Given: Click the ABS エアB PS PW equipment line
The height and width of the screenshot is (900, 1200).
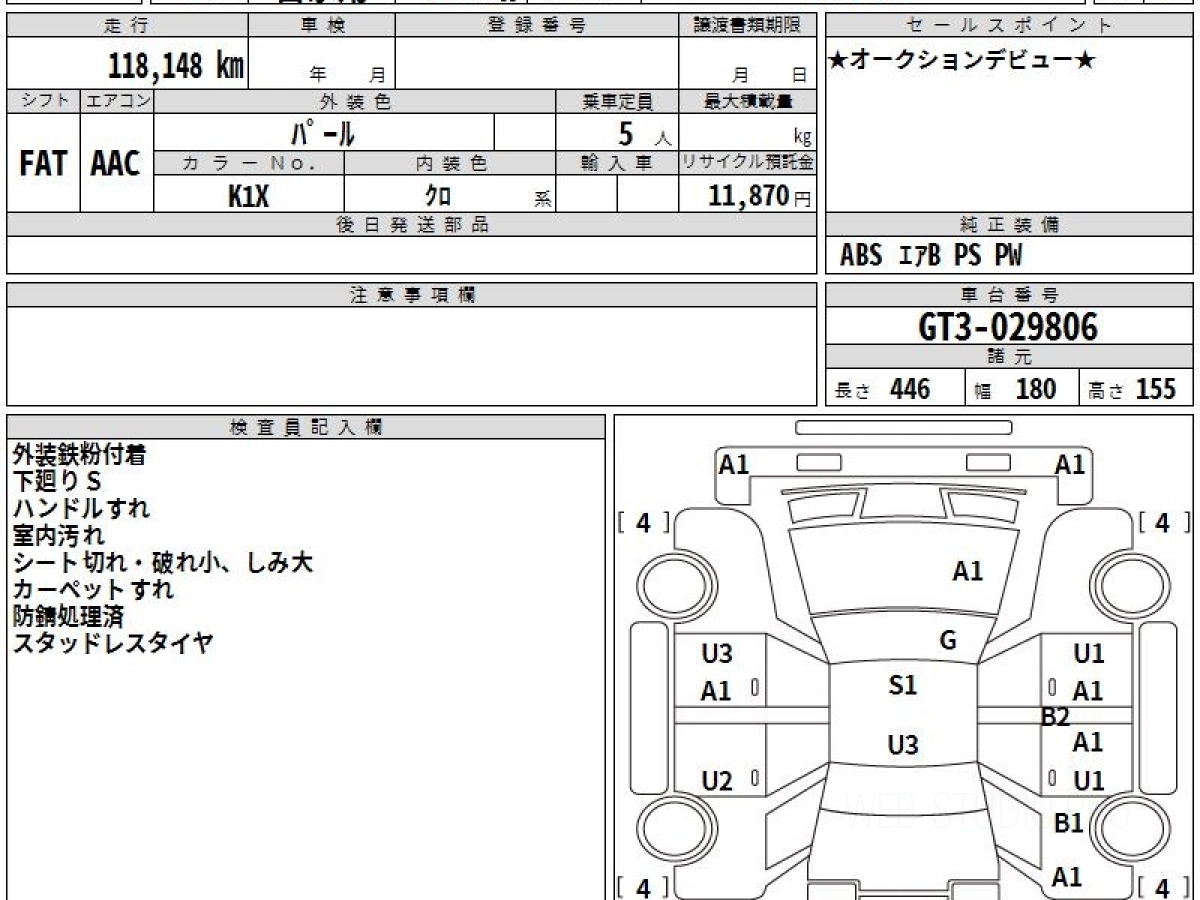Looking at the screenshot, I should tap(931, 256).
